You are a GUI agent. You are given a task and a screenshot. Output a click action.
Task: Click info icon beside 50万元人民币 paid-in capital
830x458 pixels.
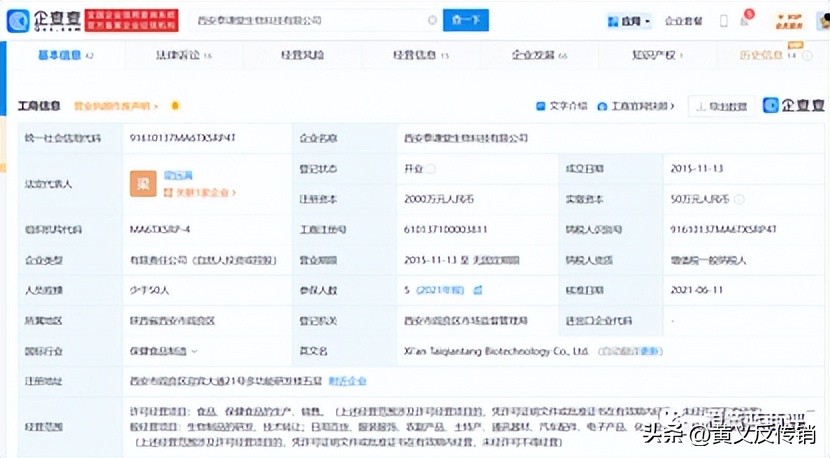(739, 200)
